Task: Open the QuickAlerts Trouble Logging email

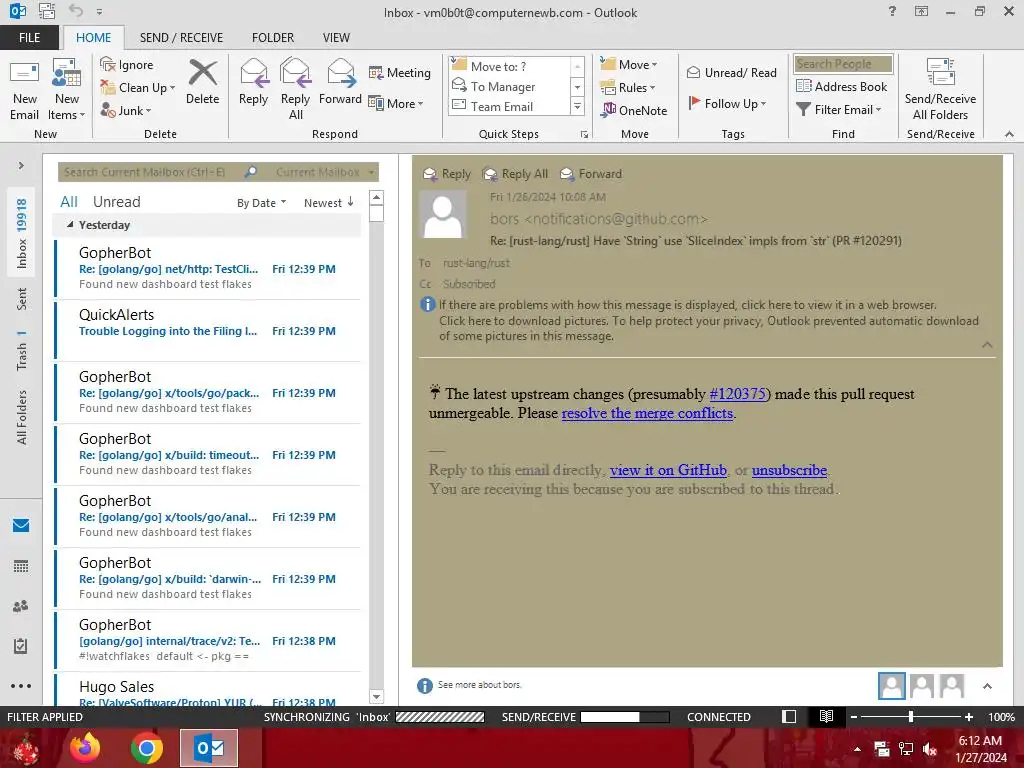Action: [208, 330]
